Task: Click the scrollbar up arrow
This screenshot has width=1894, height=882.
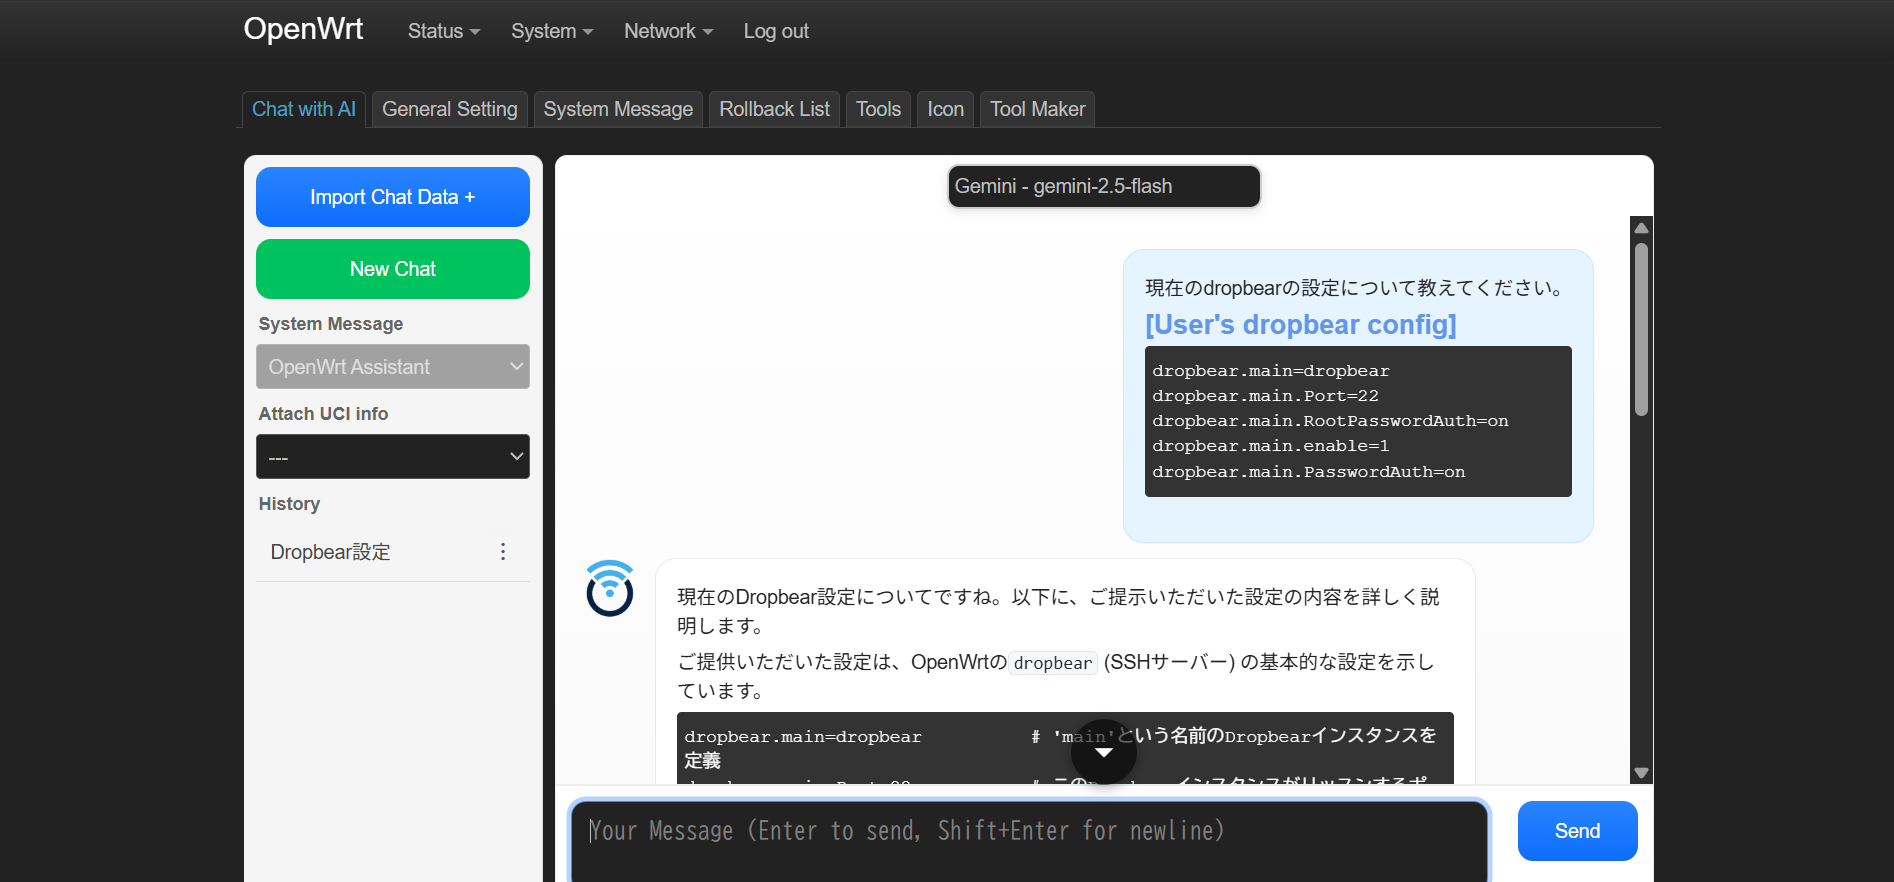Action: point(1641,228)
